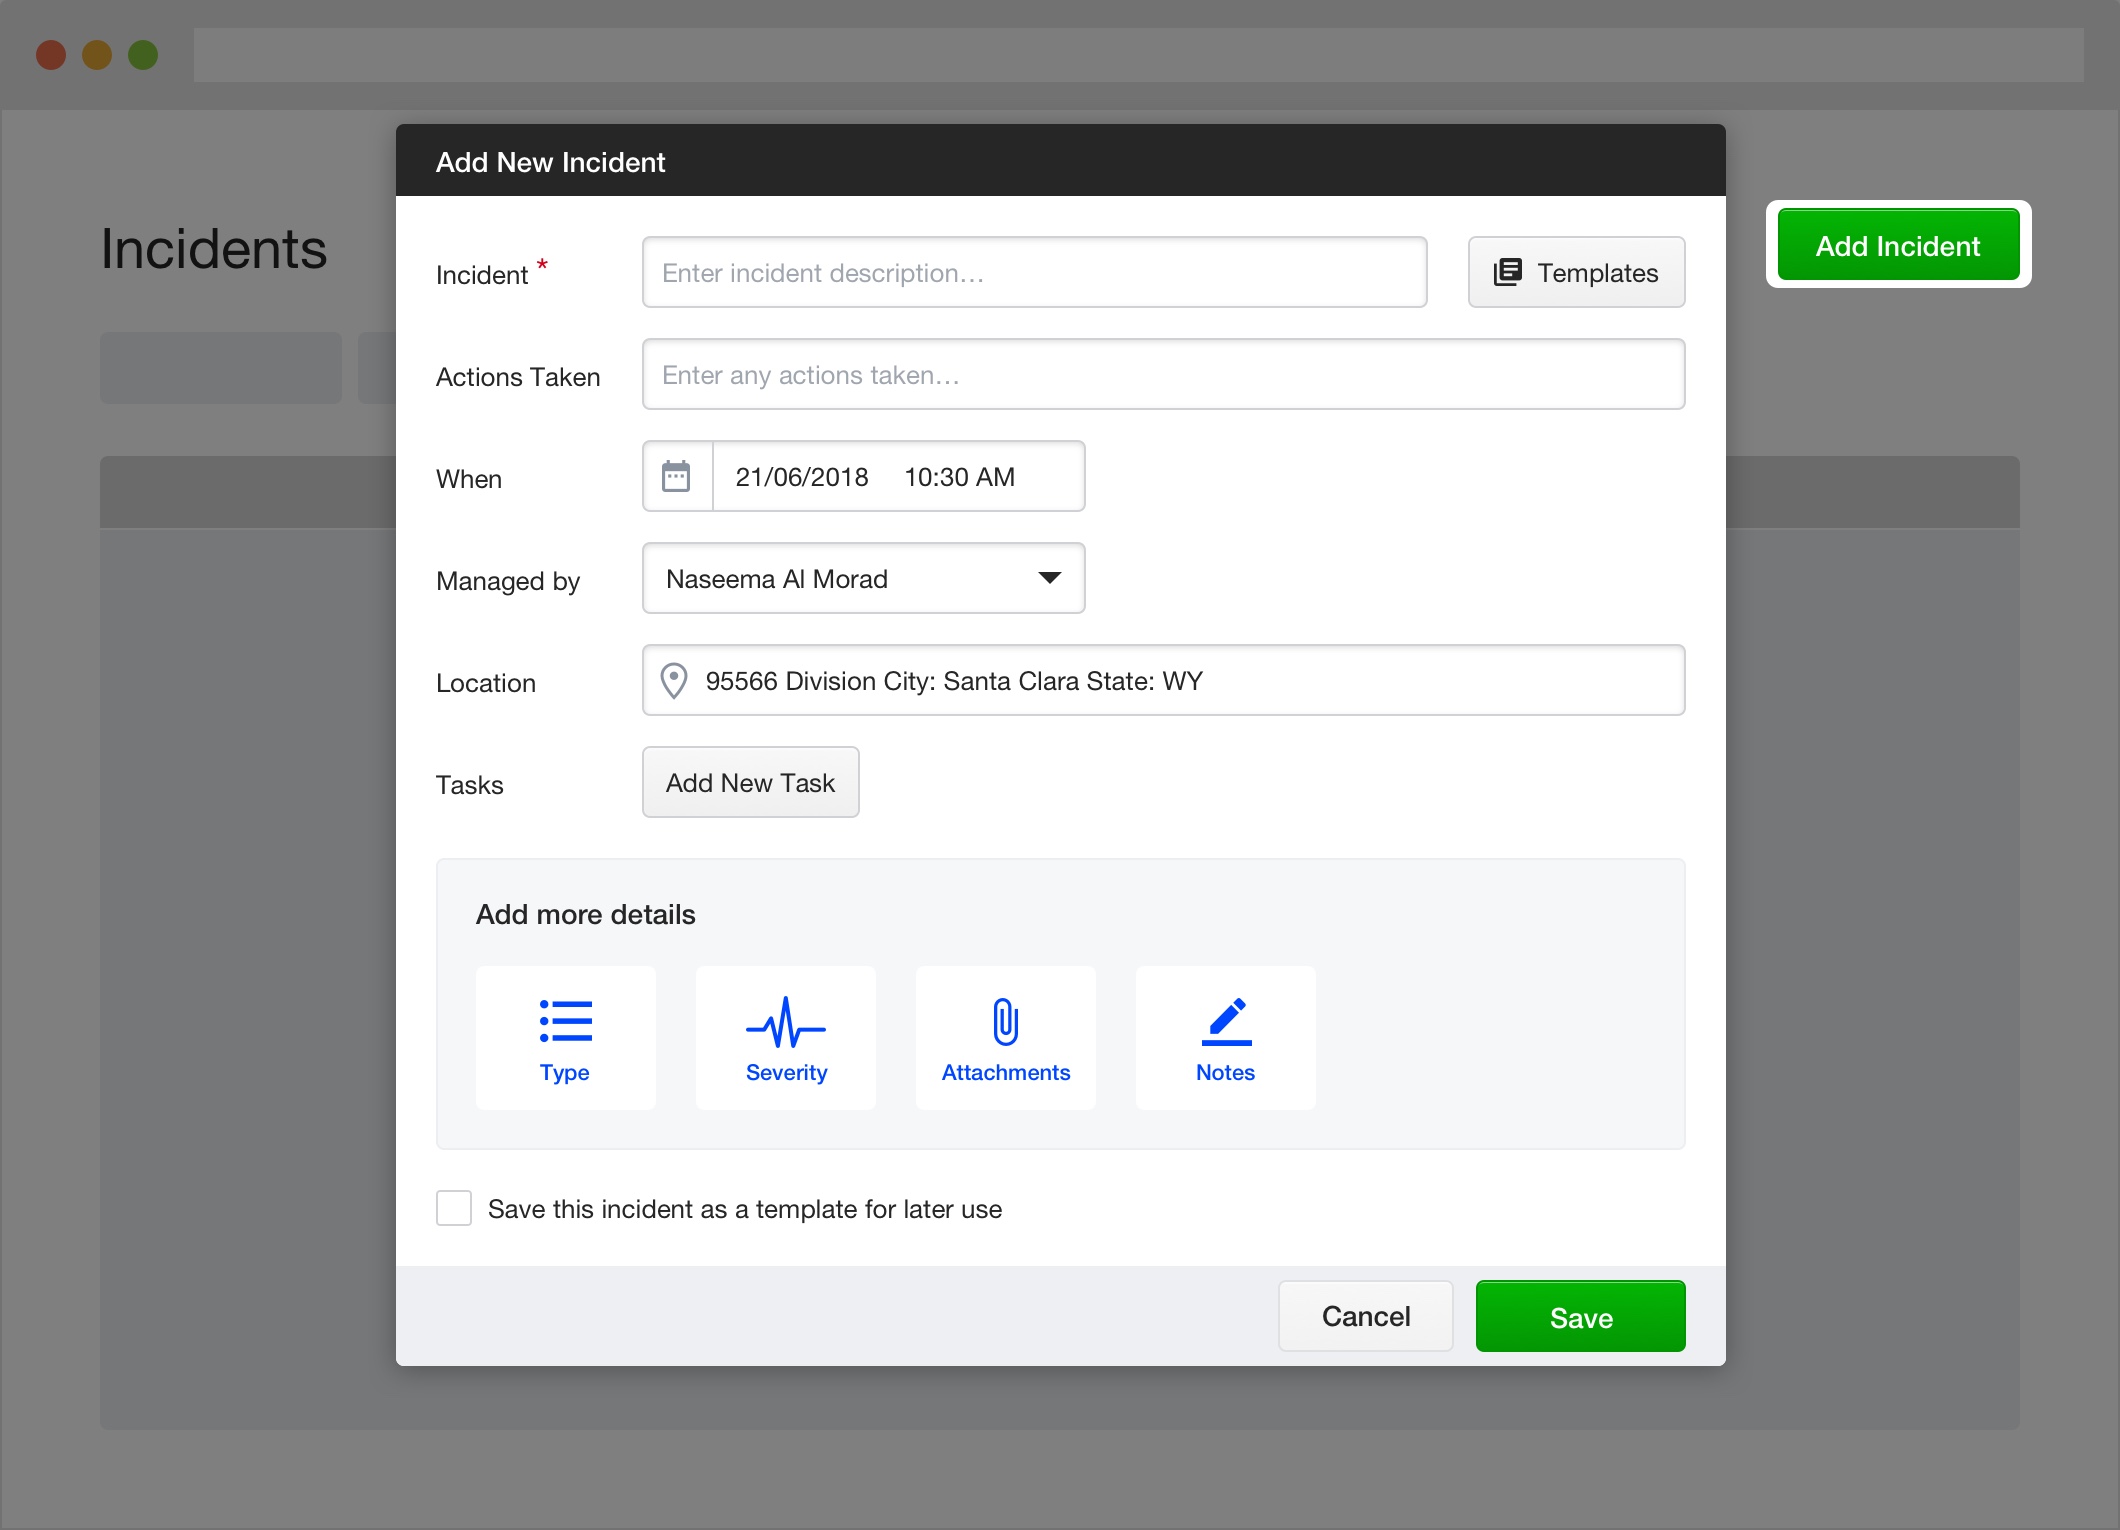Click the Add New Task button
The height and width of the screenshot is (1530, 2120).
751,782
